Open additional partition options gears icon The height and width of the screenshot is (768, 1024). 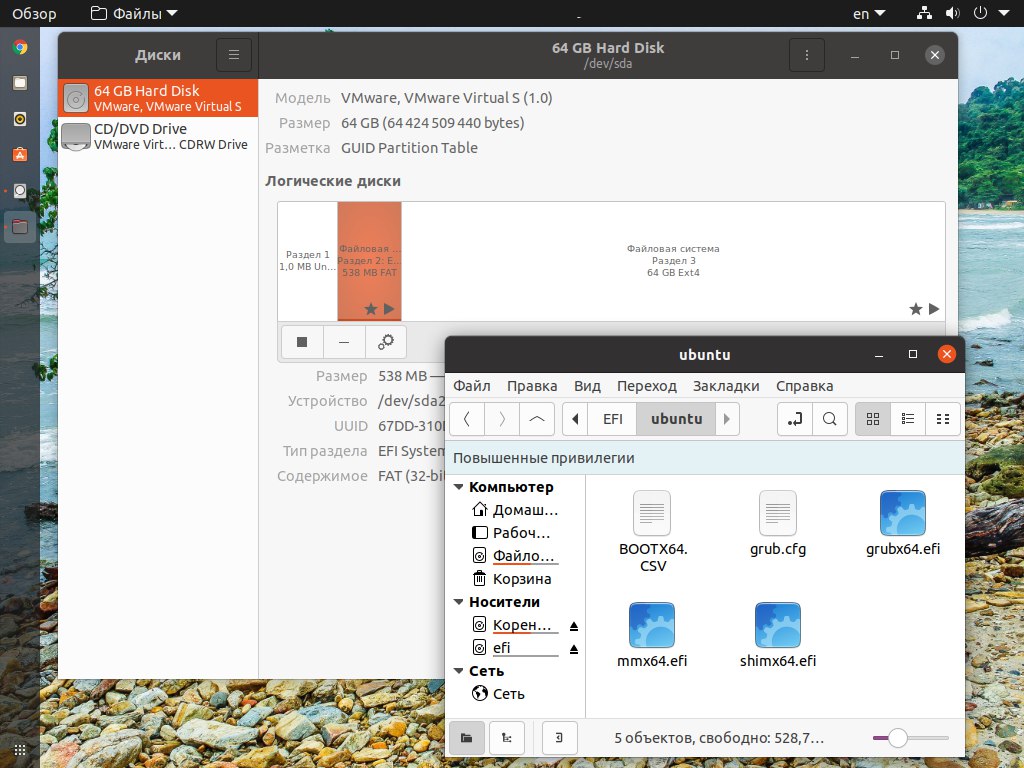point(386,342)
